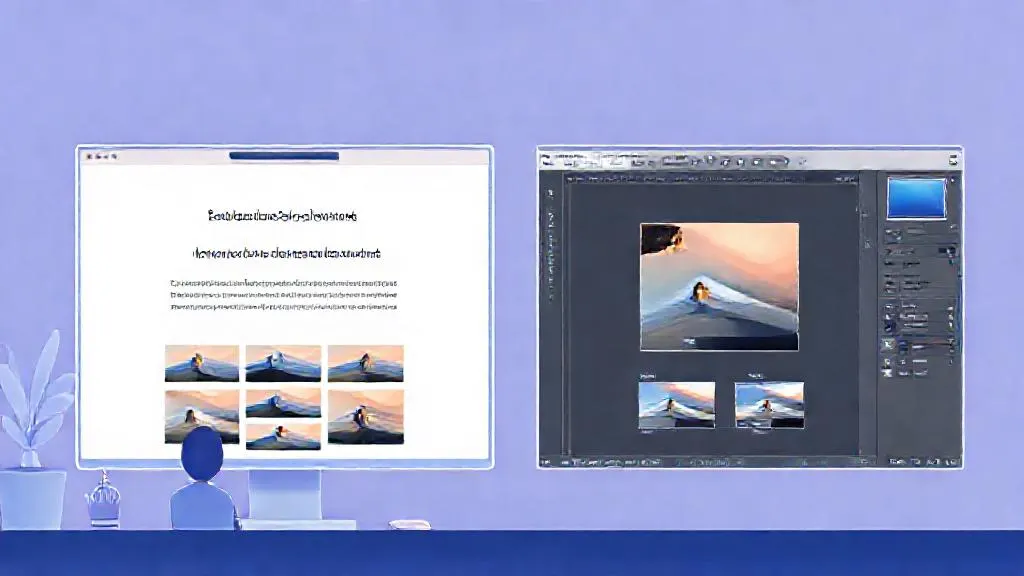Click the window control icon at editor's title bar corner
The image size is (1024, 576).
point(953,159)
